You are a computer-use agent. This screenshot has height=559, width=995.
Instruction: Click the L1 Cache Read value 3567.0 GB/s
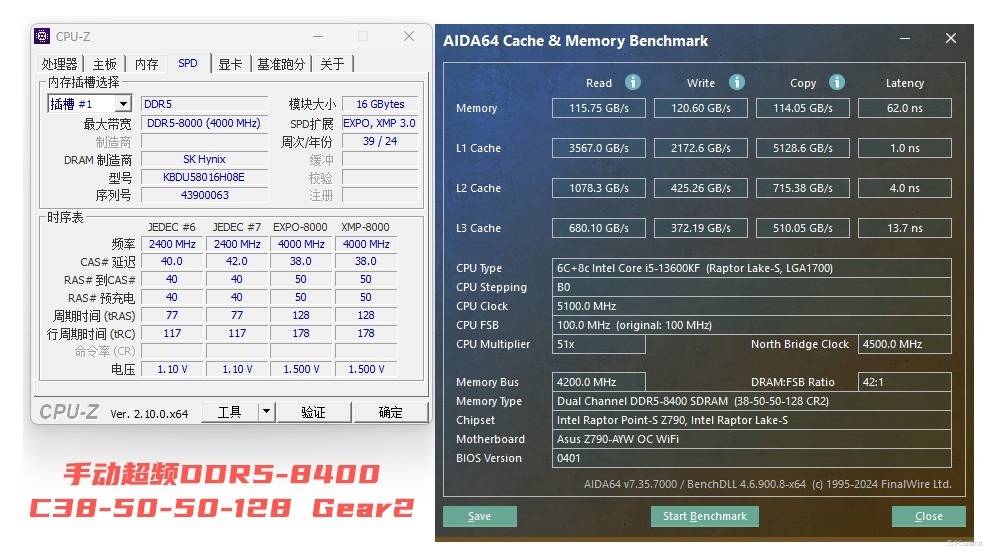(x=598, y=148)
